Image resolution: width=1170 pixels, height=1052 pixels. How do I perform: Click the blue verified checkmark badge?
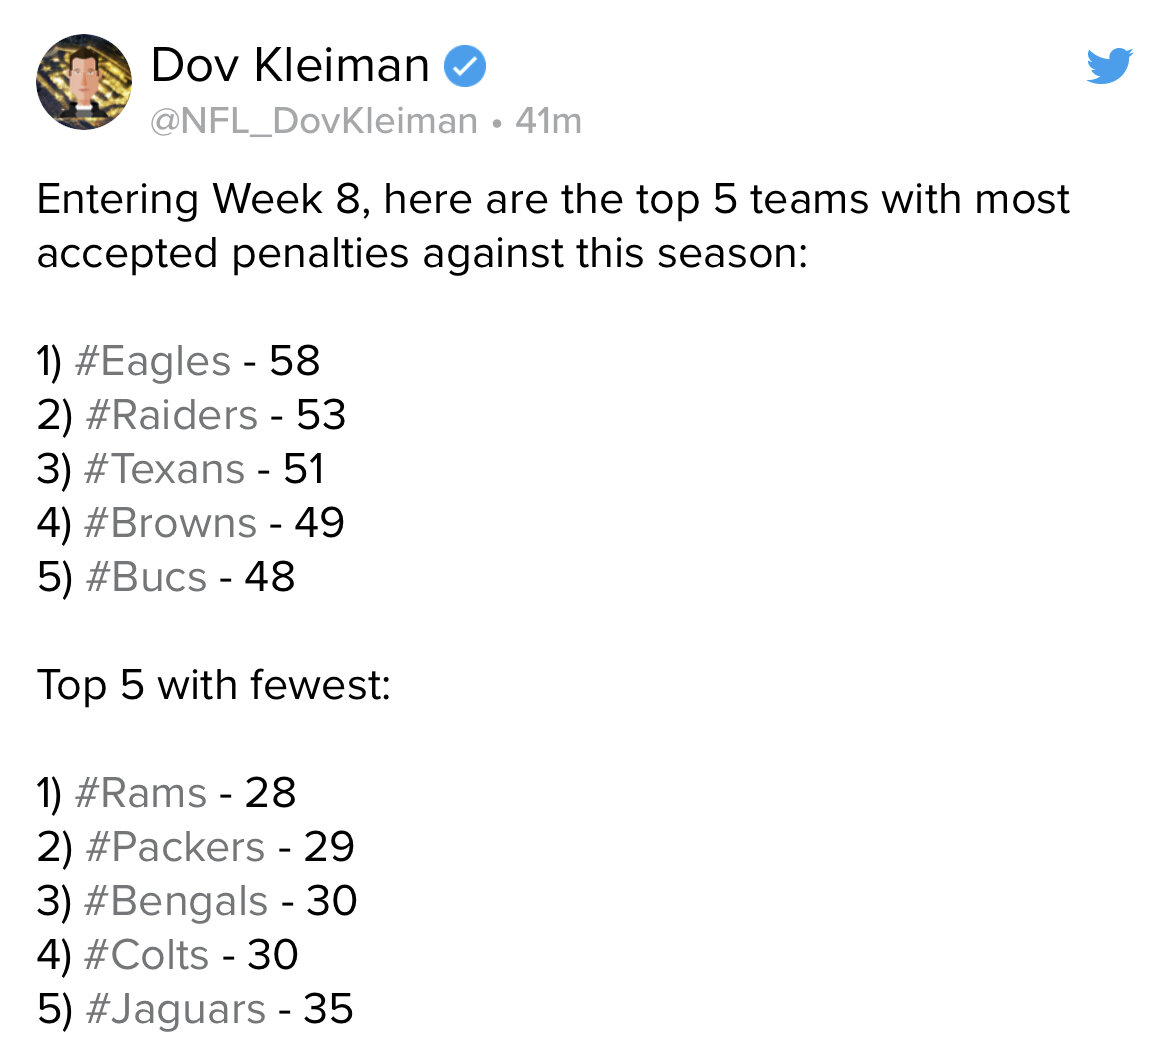pos(465,66)
